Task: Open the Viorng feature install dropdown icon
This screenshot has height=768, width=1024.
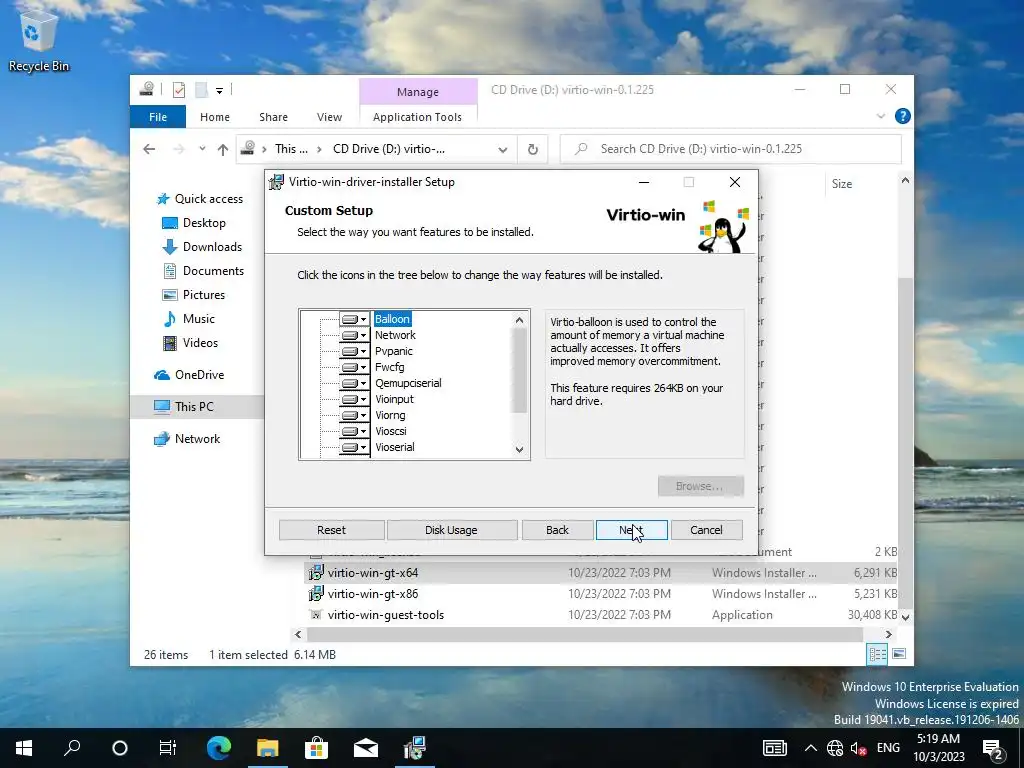Action: click(x=355, y=415)
